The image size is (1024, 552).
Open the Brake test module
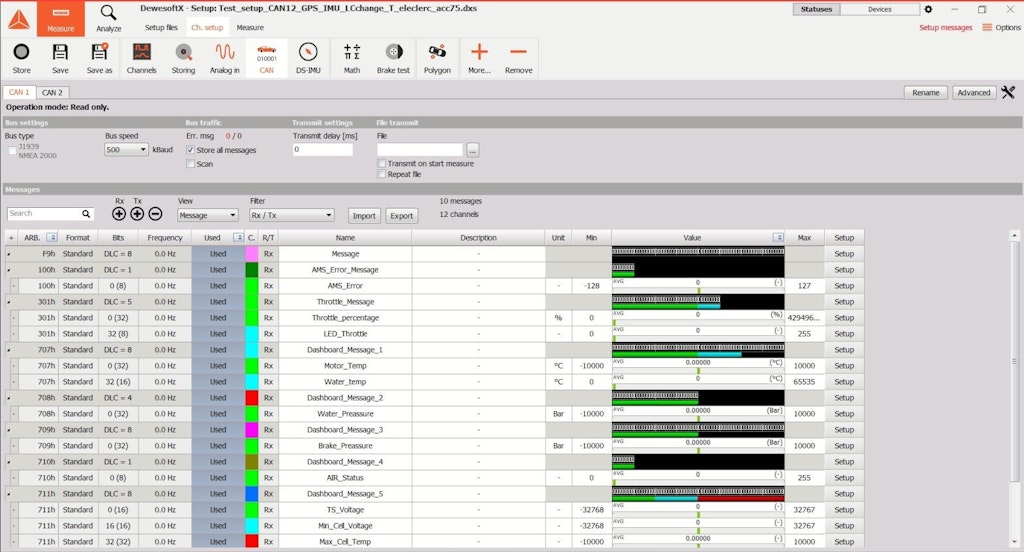point(393,58)
